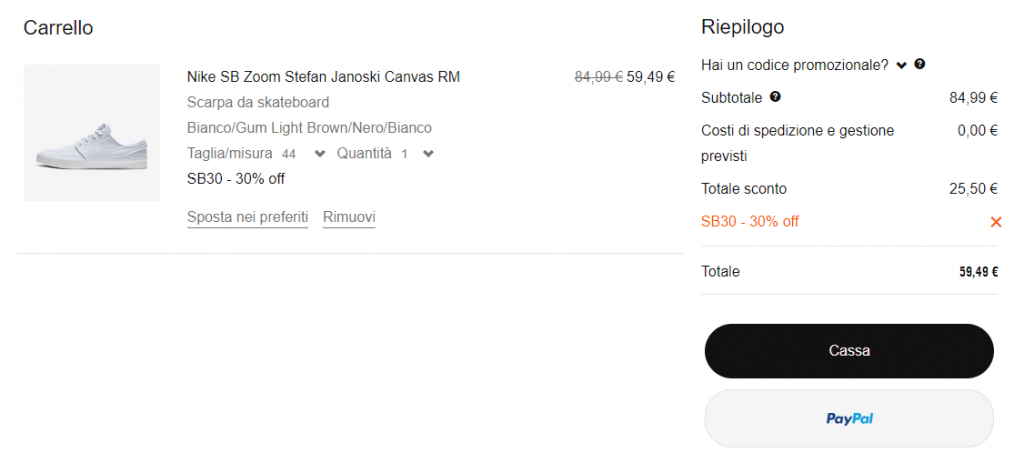Click the Rimuovi link
The image size is (1024, 463).
[x=349, y=217]
